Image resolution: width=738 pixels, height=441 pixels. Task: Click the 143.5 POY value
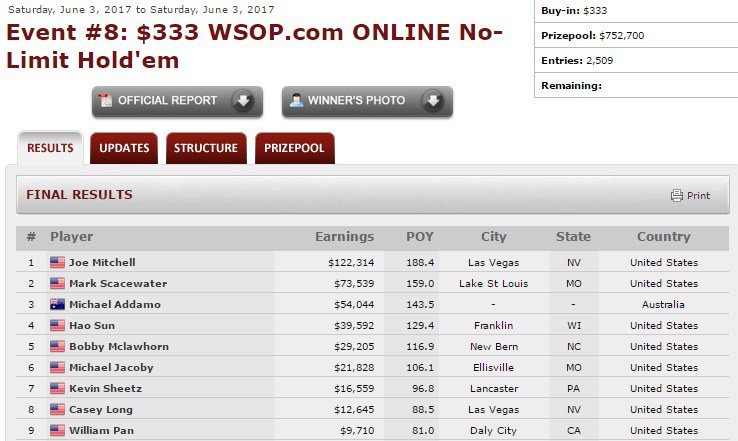420,305
